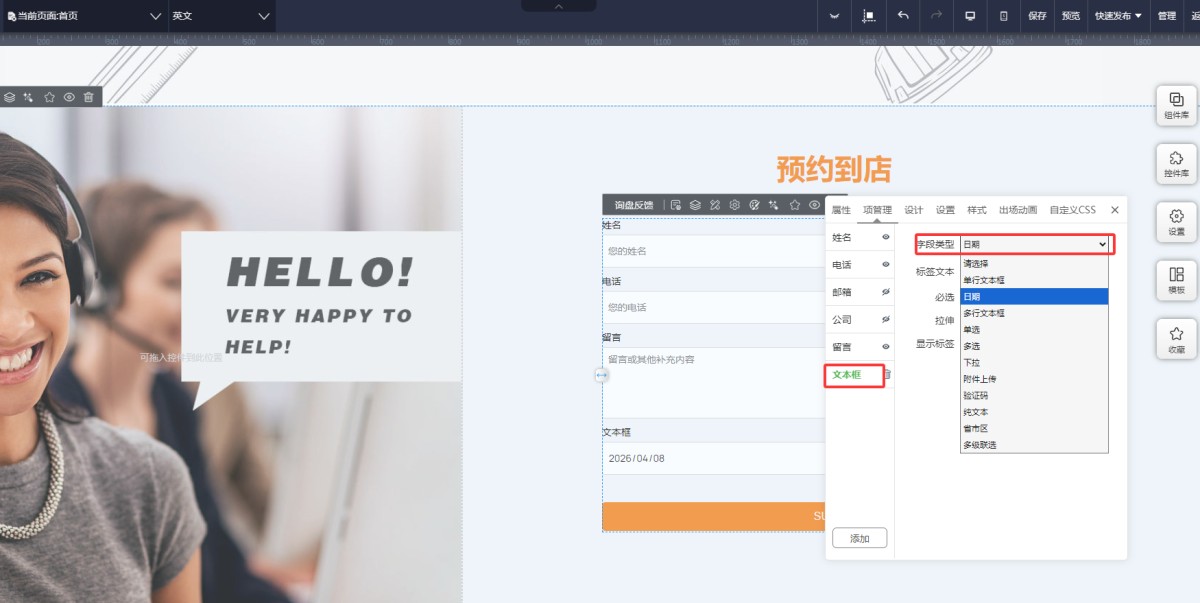
Task: Open the 当前页面:首页 page dropdown
Action: [x=83, y=16]
